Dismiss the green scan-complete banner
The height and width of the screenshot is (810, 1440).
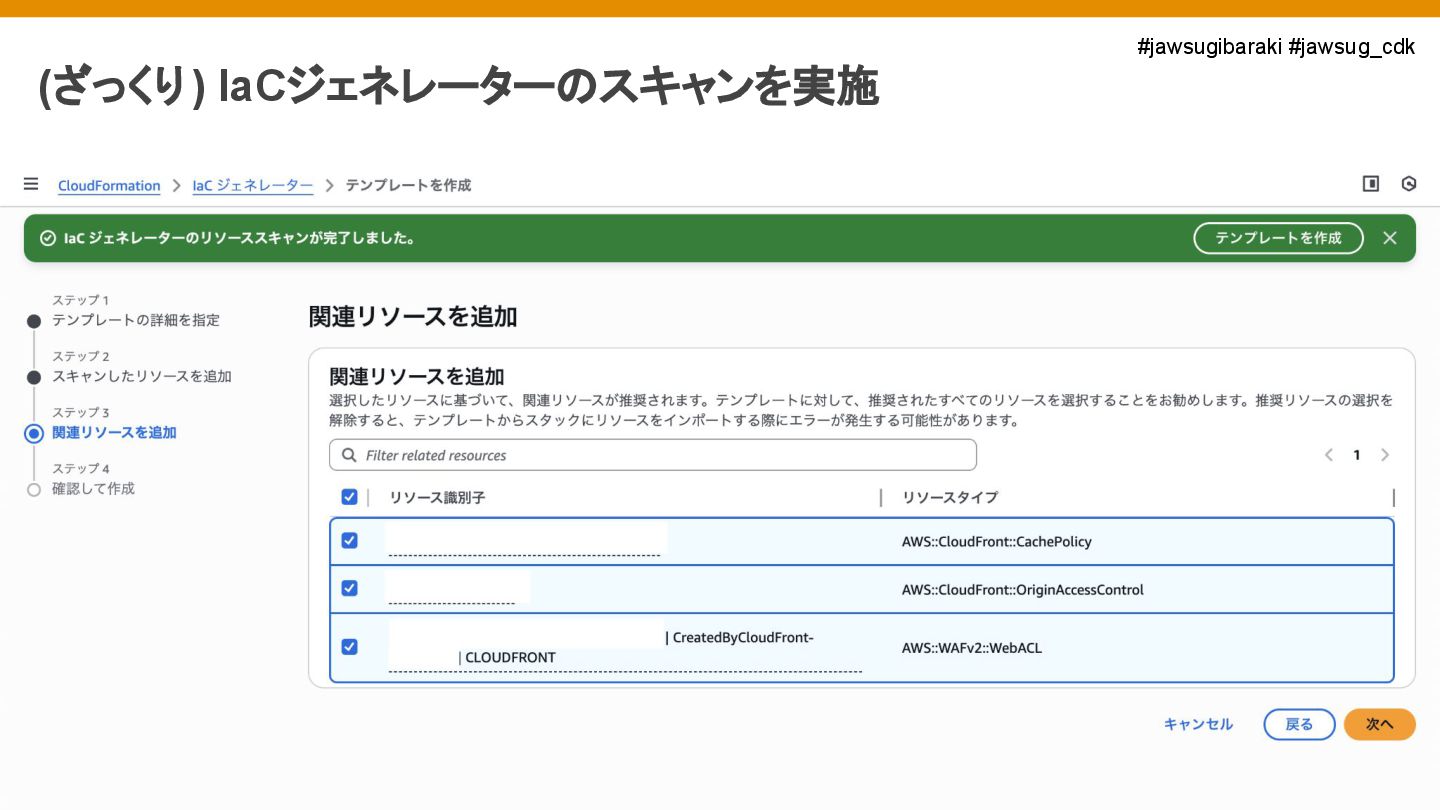pyautogui.click(x=1390, y=238)
